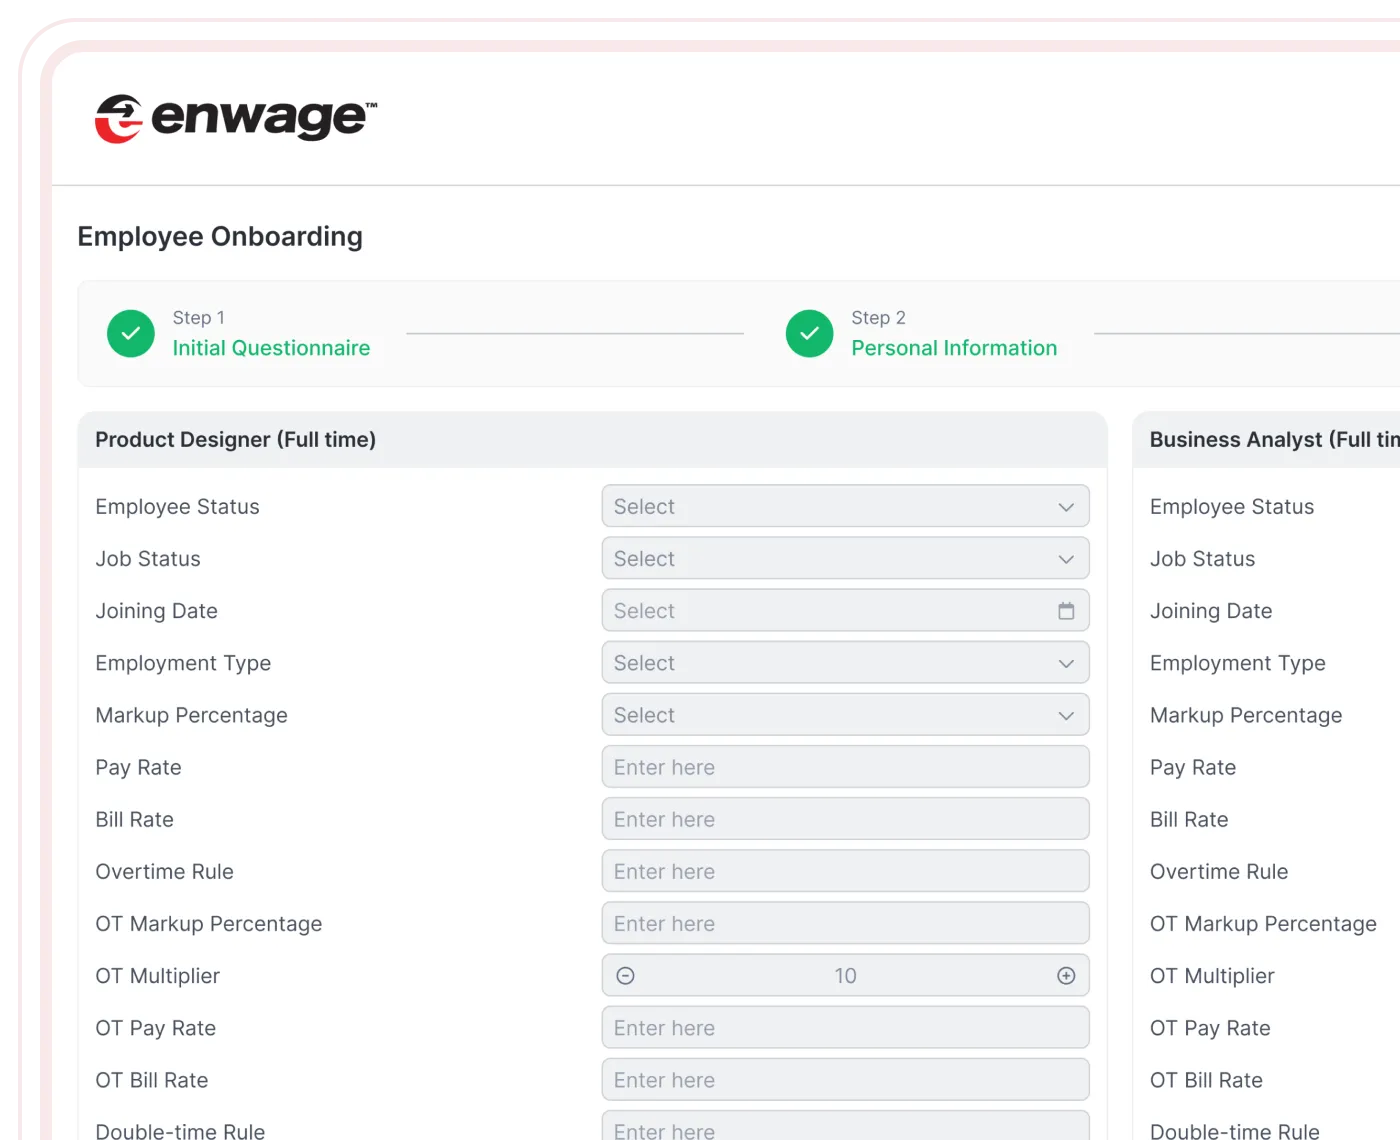This screenshot has height=1140, width=1400.
Task: Go to Initial Questionnaire step
Action: click(x=271, y=347)
